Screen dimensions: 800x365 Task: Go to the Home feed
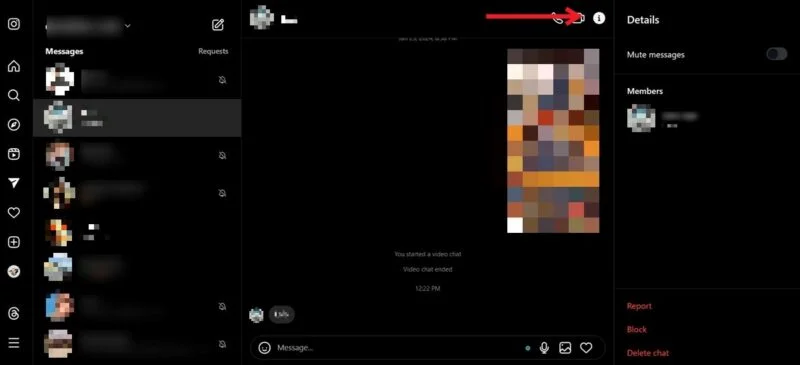click(14, 66)
